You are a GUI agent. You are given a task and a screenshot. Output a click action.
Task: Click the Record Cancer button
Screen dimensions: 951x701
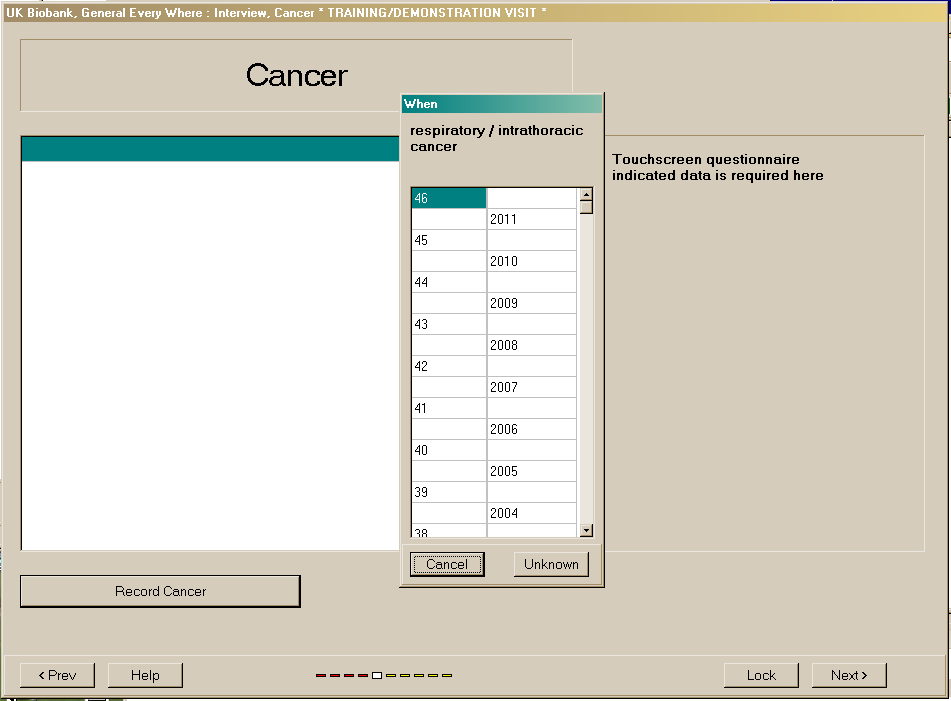pyautogui.click(x=160, y=591)
